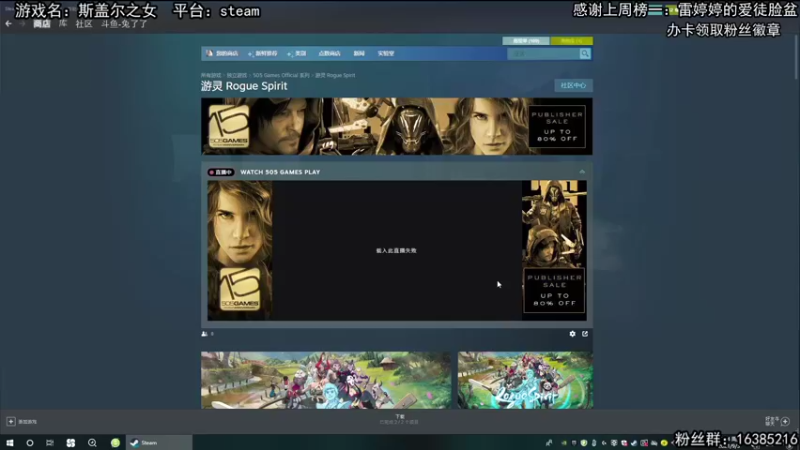Open the 商店 store tab
Viewport: 800px width, 450px height.
(x=42, y=23)
